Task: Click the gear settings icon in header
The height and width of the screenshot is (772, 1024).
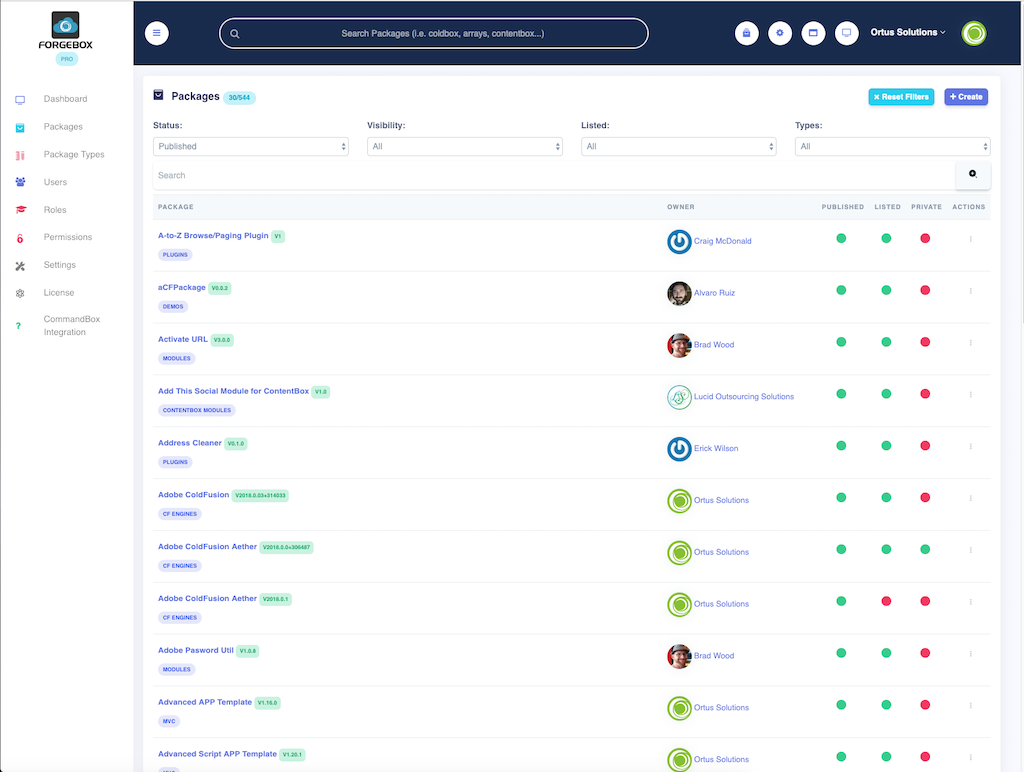Action: pos(780,33)
